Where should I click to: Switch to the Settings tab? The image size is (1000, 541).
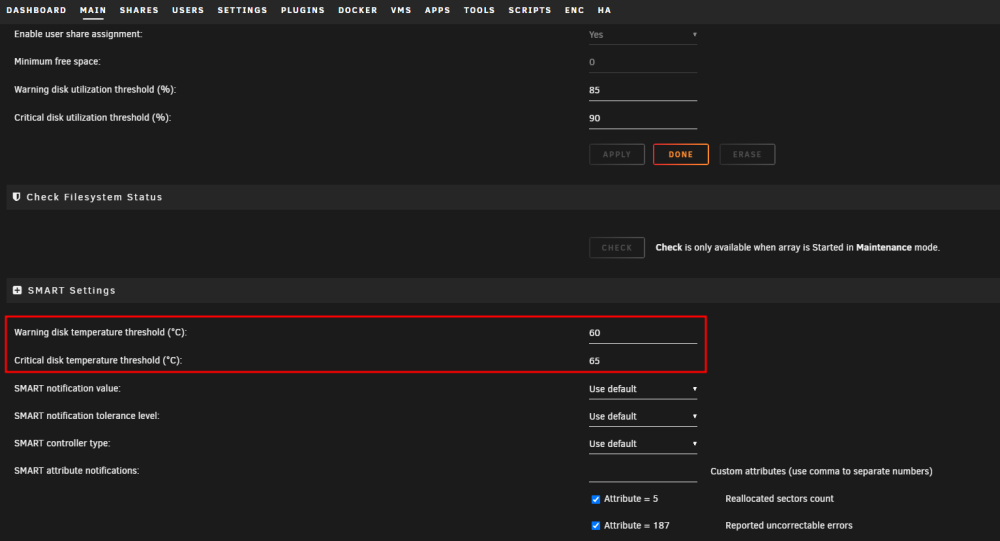point(242,10)
